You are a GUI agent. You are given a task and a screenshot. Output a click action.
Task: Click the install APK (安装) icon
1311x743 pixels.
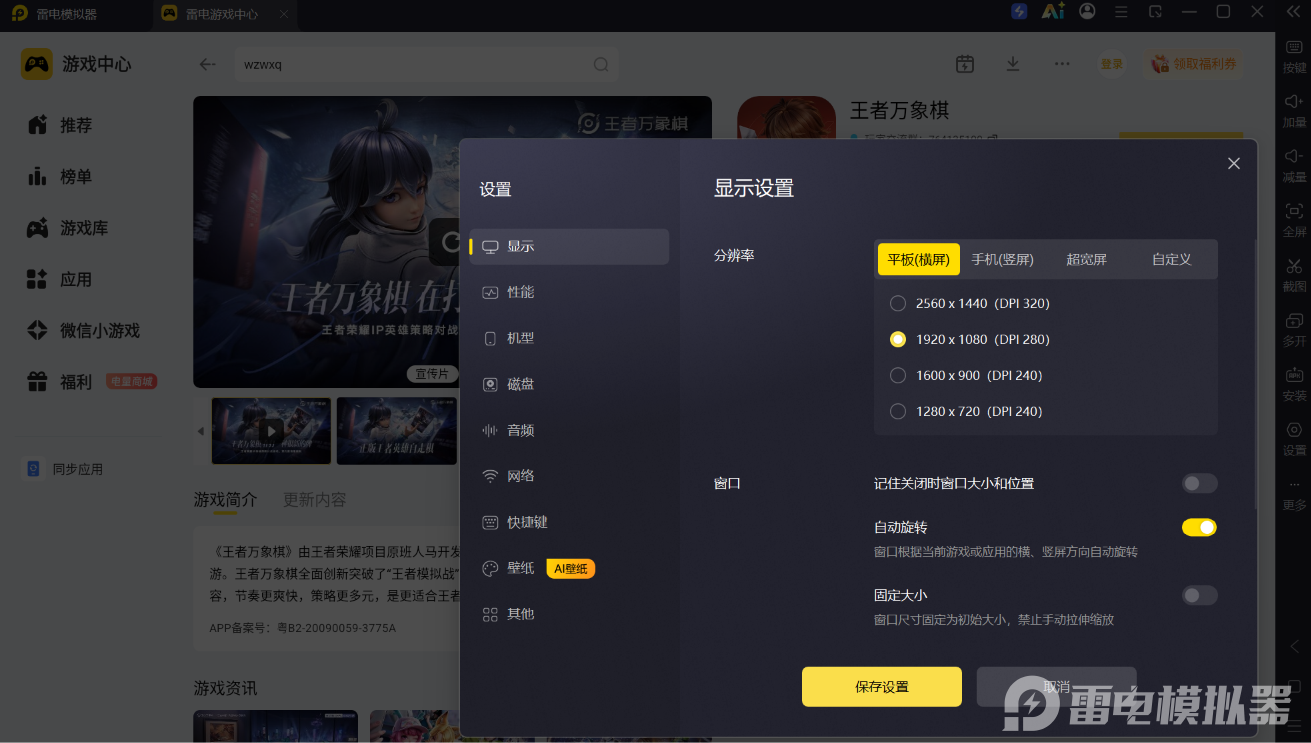[1294, 383]
